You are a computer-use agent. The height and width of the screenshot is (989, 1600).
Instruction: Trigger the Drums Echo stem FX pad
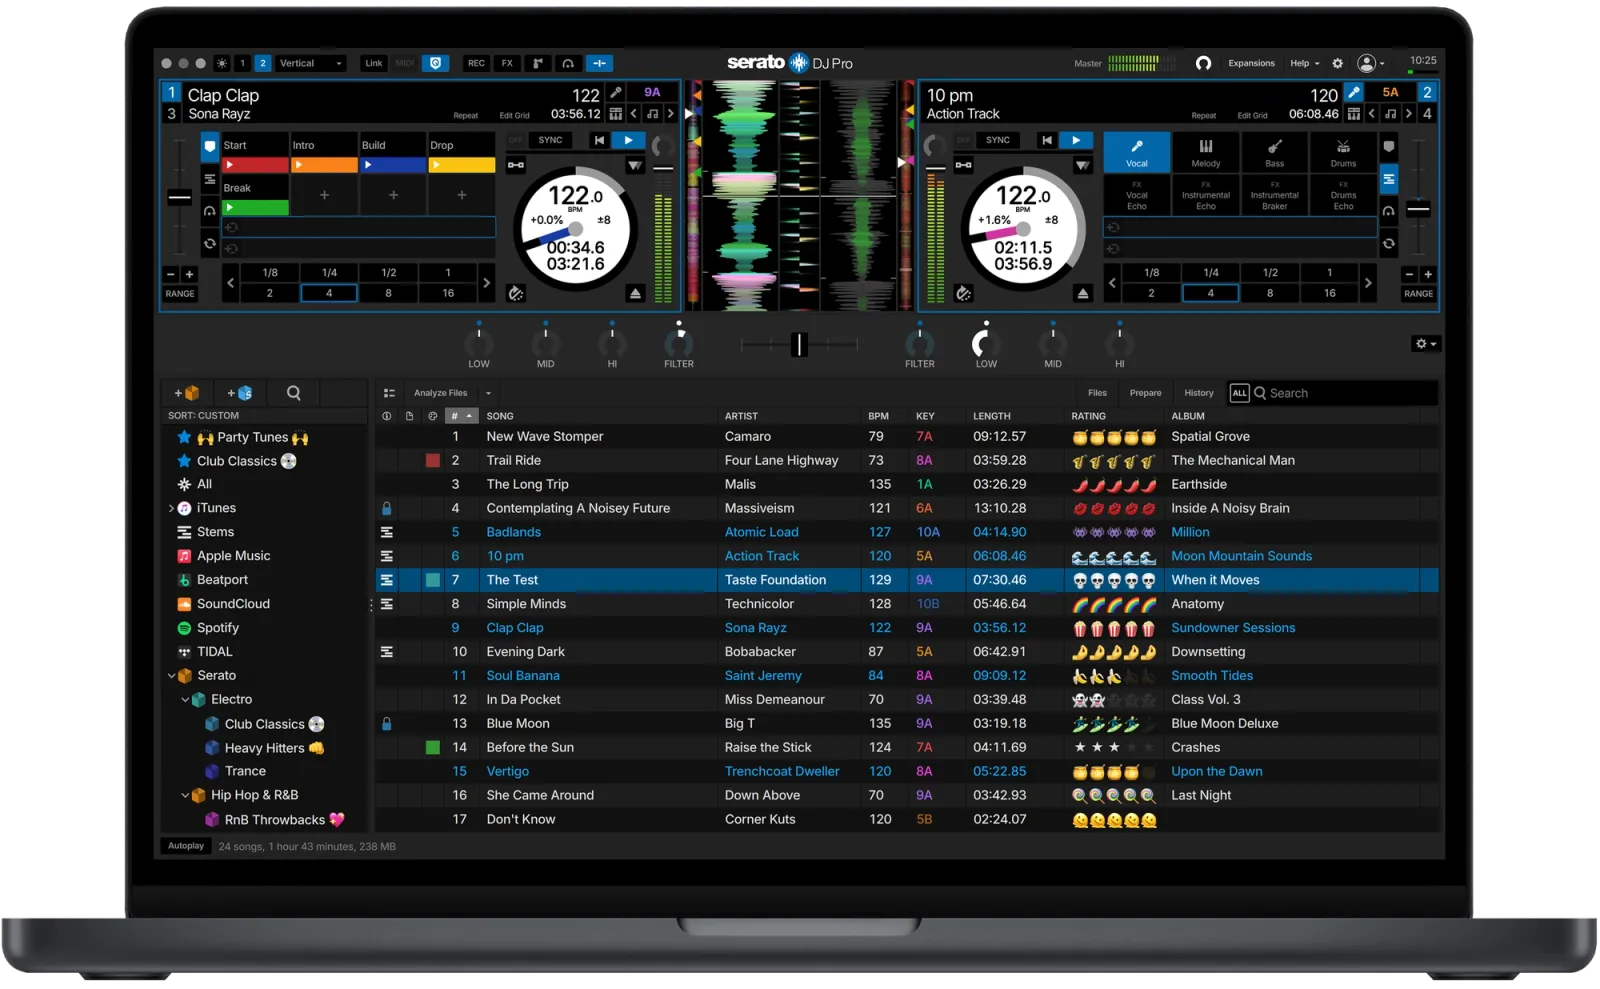pos(1344,195)
